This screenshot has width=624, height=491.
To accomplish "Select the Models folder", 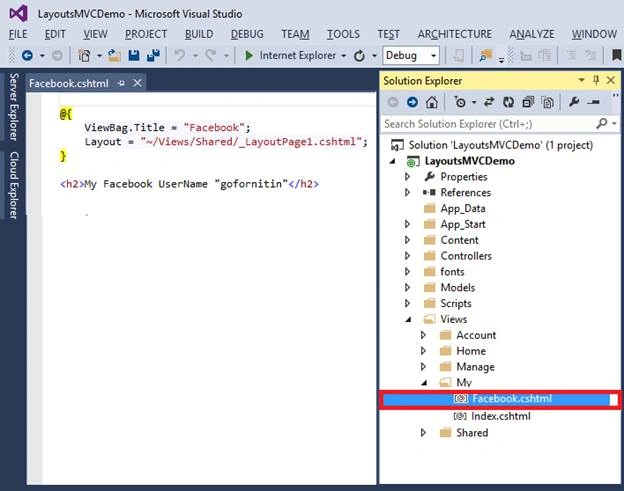I will tap(457, 288).
